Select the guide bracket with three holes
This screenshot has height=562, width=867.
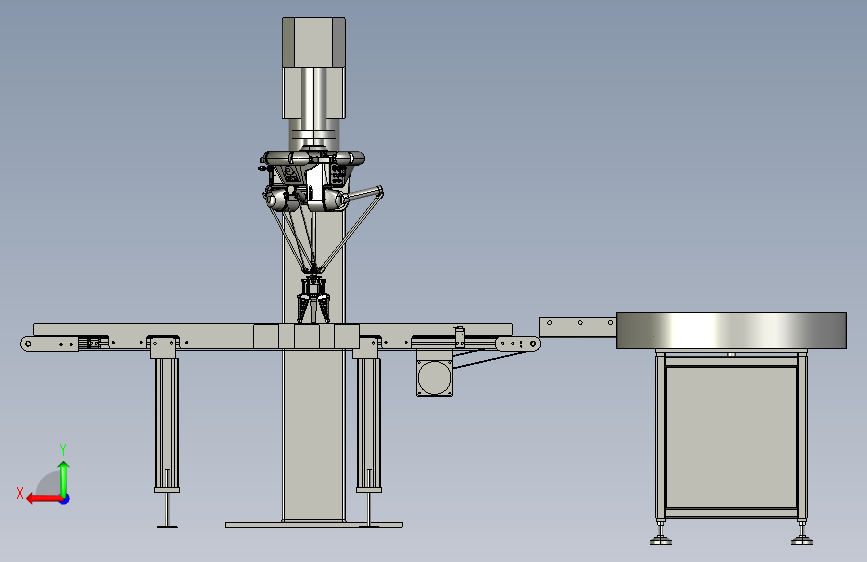[578, 326]
